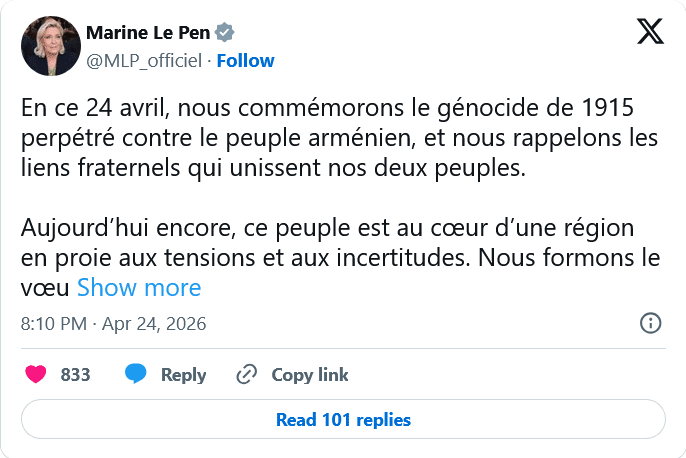The image size is (686, 458).
Task: Click the 8:10 PM timestamp
Action: tap(54, 324)
